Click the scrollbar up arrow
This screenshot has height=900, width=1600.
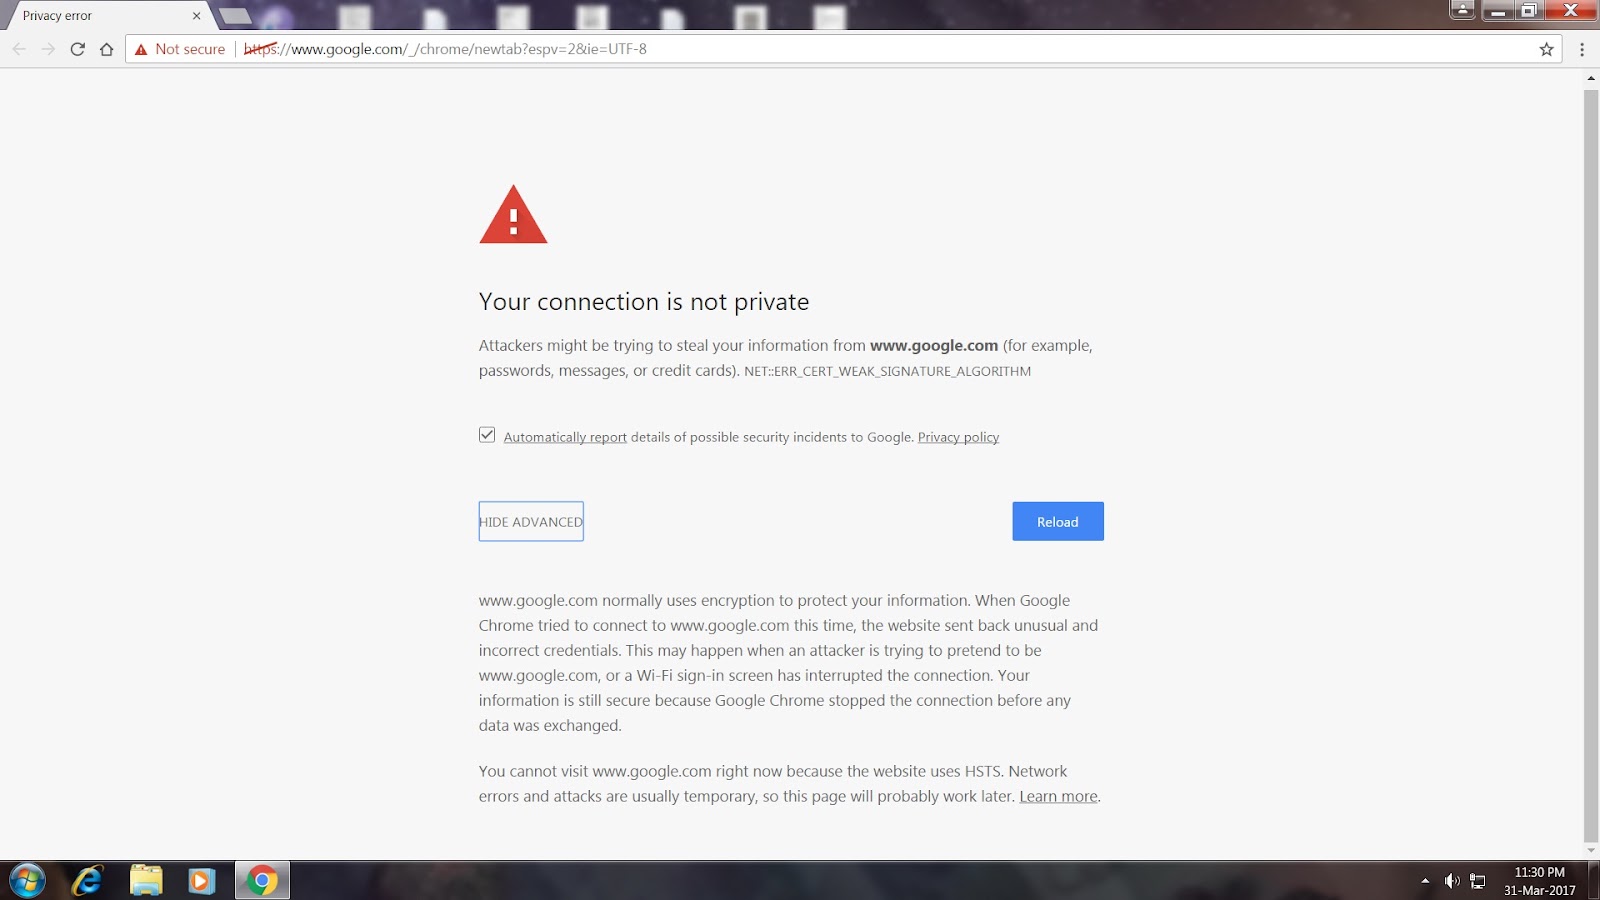pyautogui.click(x=1591, y=78)
